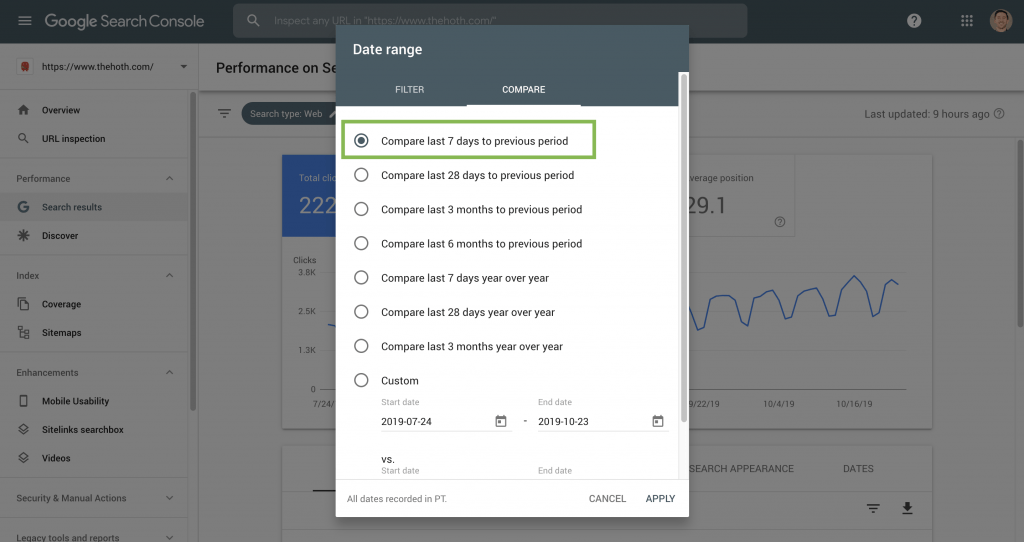Click the sidebar vertical scrollbar

click(193, 251)
